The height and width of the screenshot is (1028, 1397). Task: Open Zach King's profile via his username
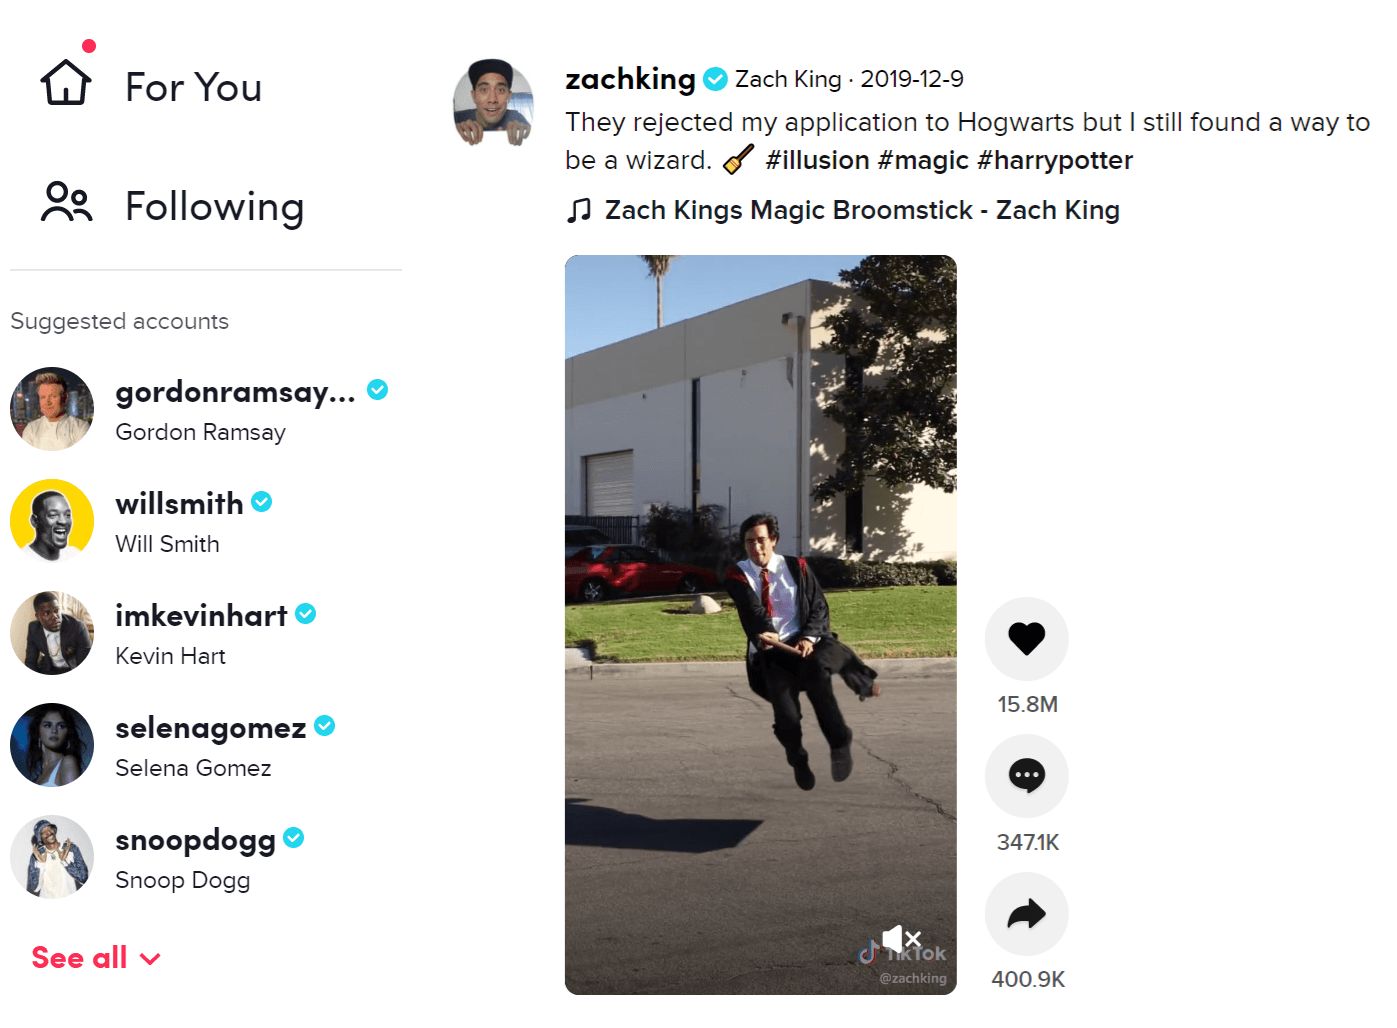629,78
